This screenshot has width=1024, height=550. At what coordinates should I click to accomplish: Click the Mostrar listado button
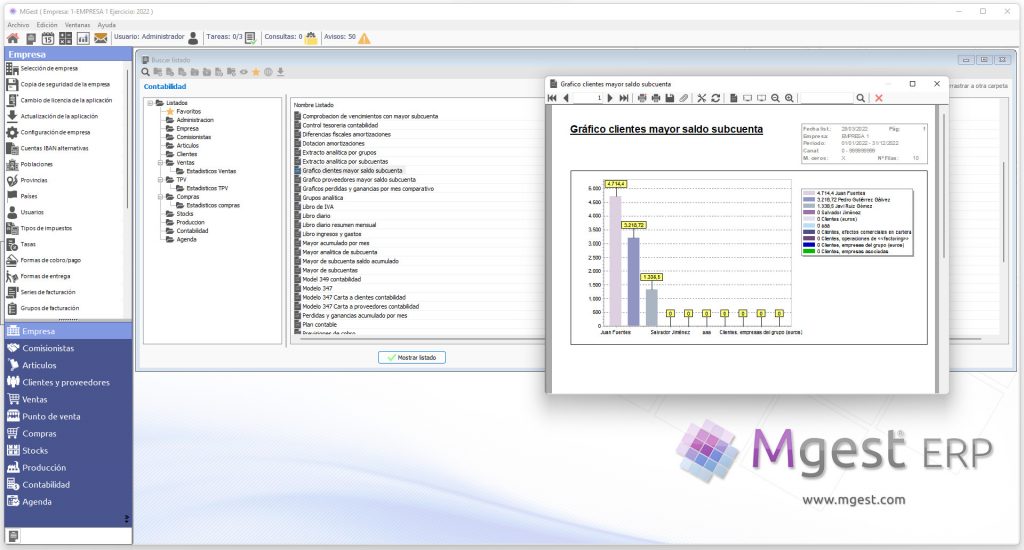411,357
